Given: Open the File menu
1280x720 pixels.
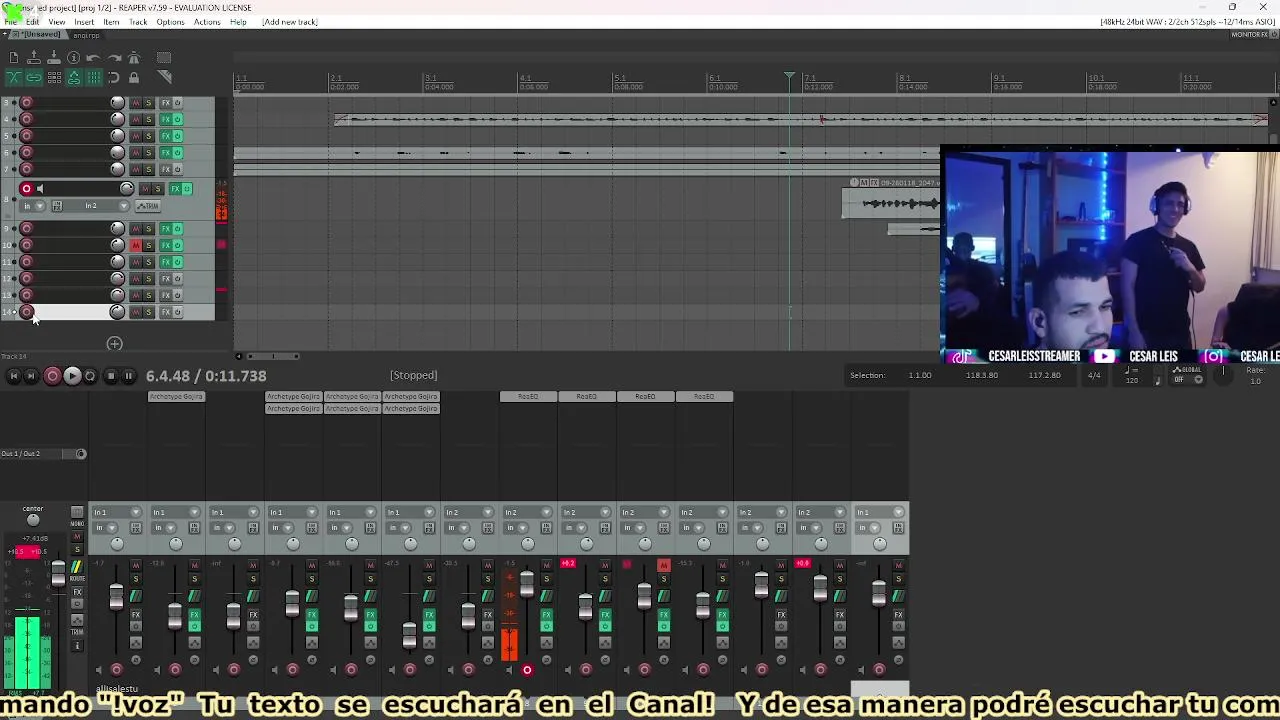Looking at the screenshot, I should pyautogui.click(x=10, y=22).
